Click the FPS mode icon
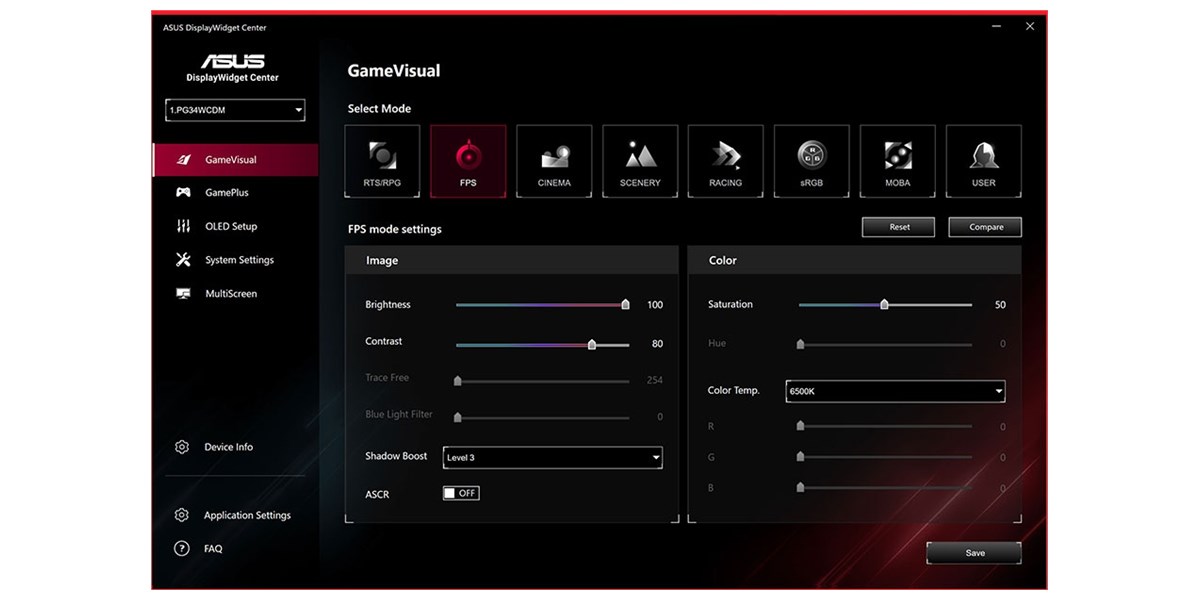1200x600 pixels. click(x=468, y=161)
